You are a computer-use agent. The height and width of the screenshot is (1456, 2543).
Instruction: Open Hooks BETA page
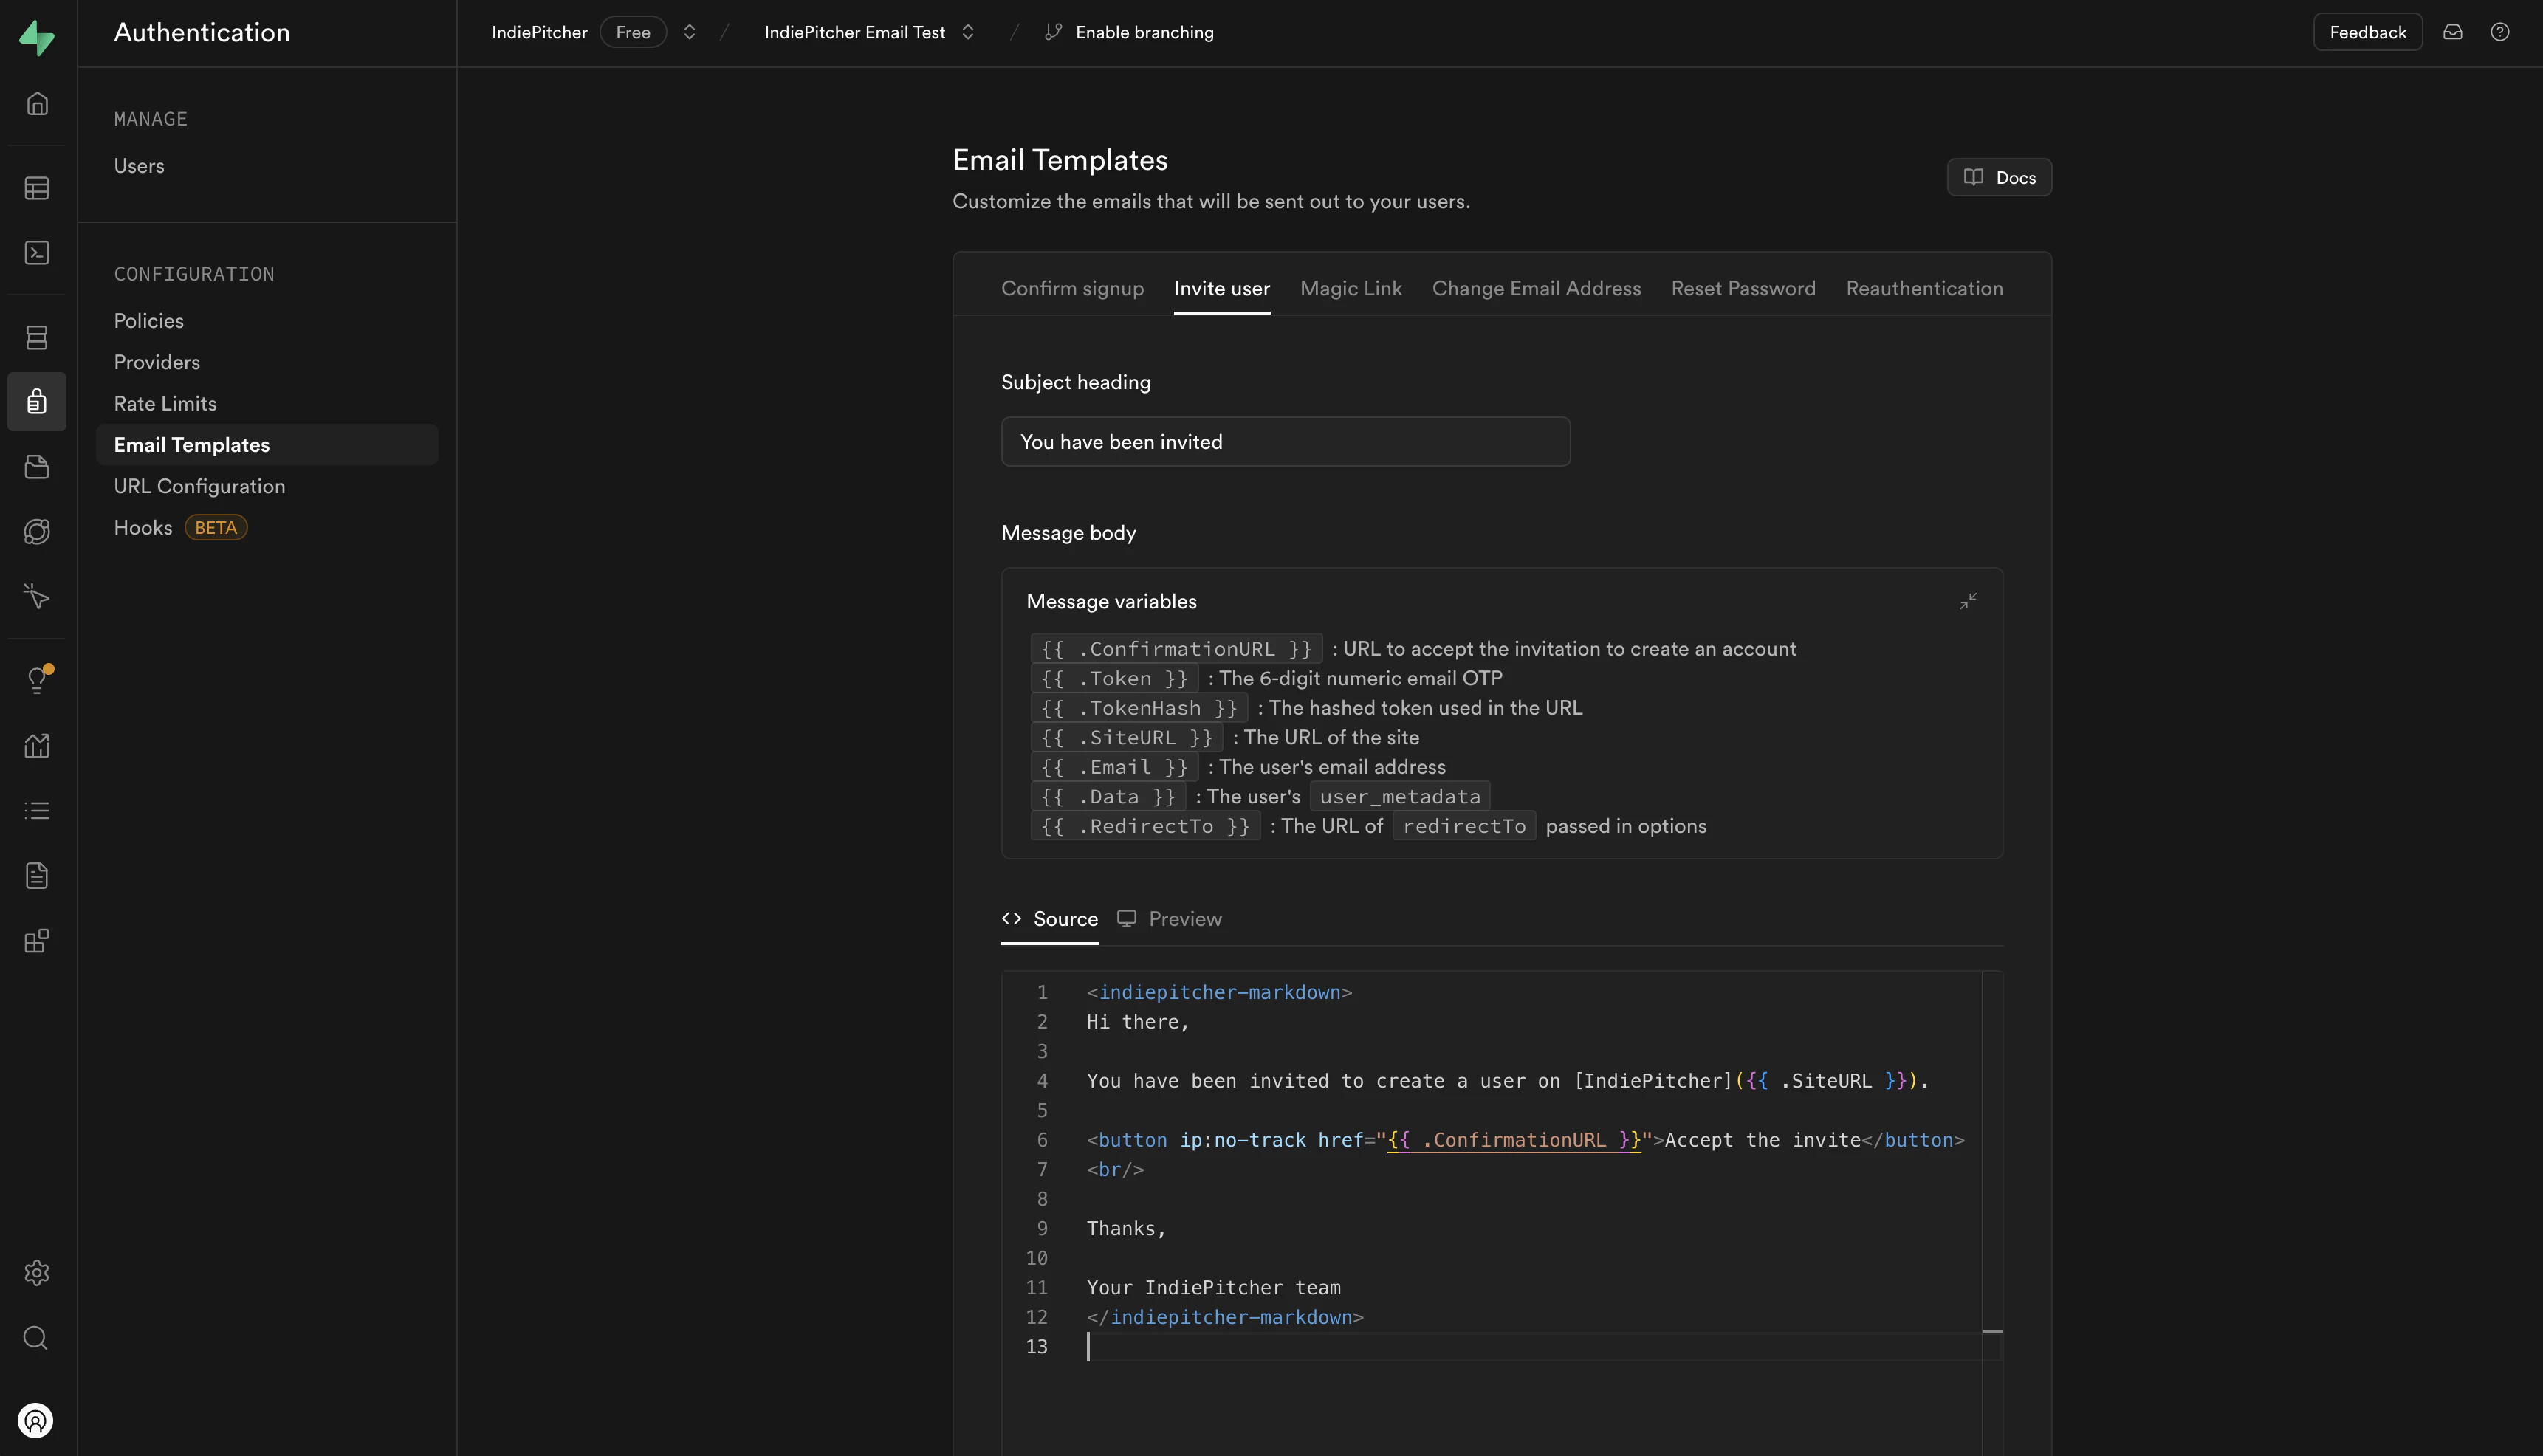pyautogui.click(x=180, y=527)
